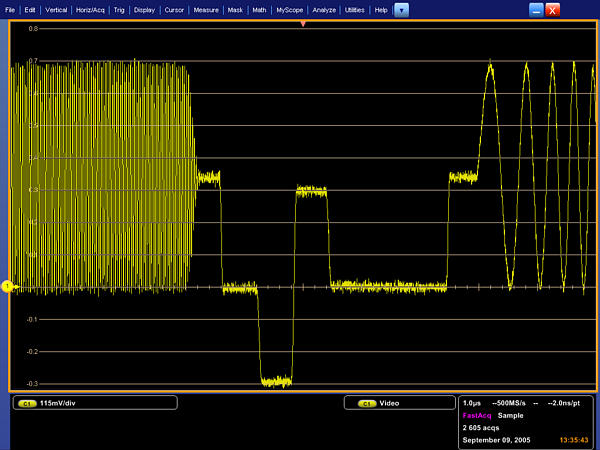Click the orange trigger position marker at top
600x450 pixels.
(303, 23)
